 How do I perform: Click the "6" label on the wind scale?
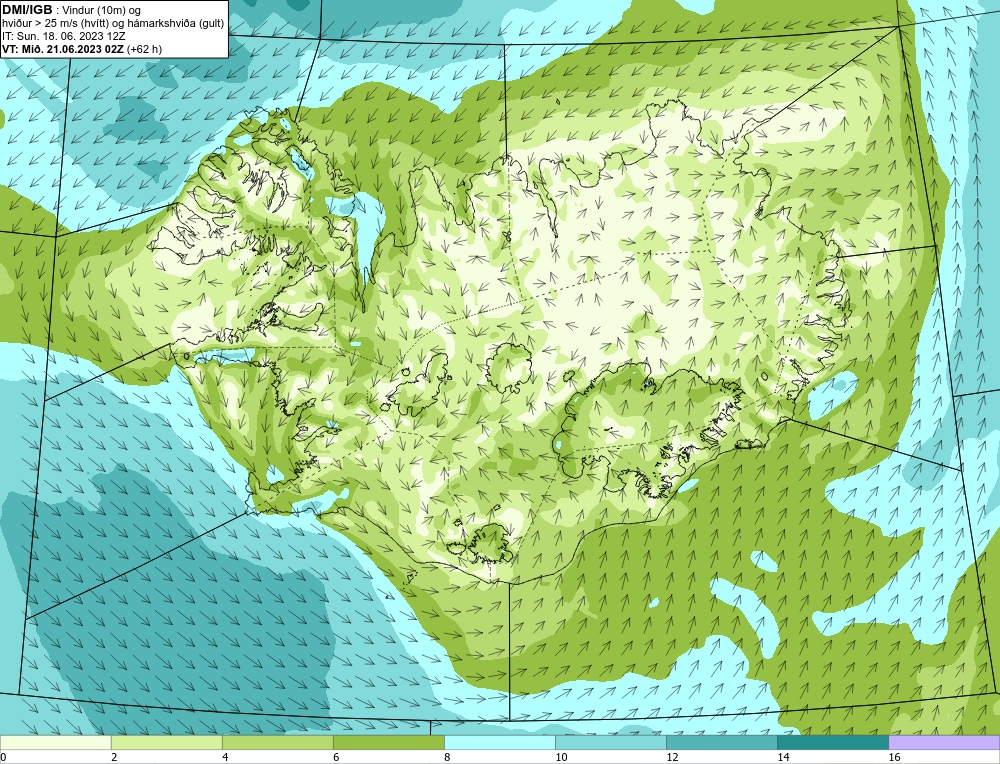tap(336, 757)
